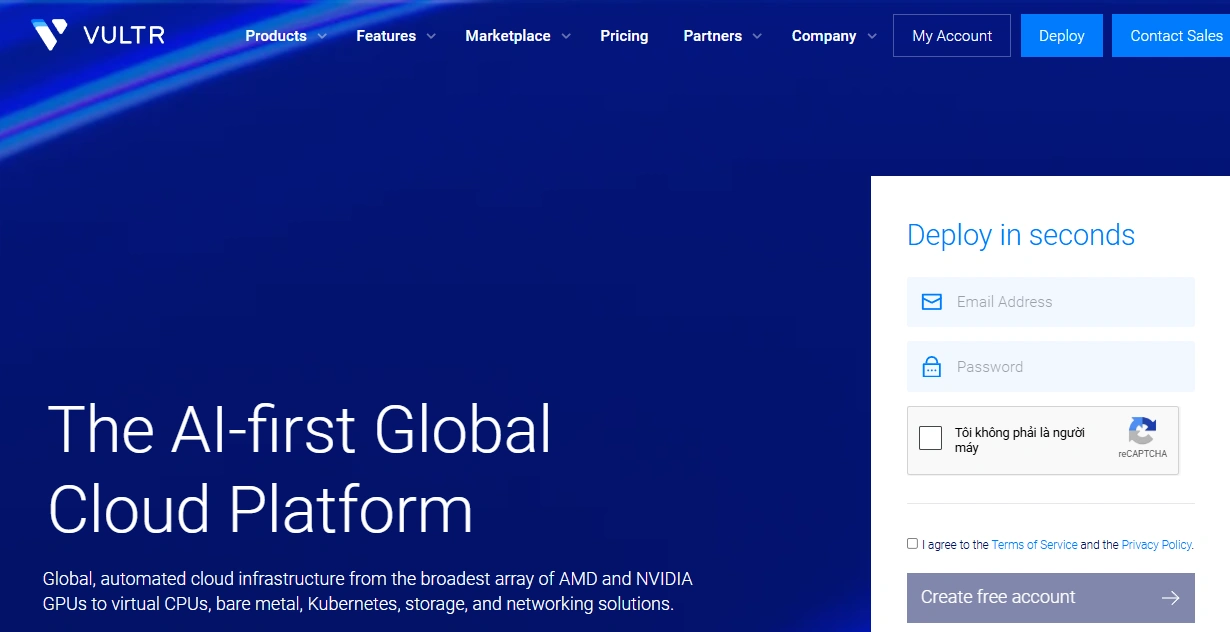Click the envelope icon in Email field
Image resolution: width=1230 pixels, height=632 pixels.
(932, 302)
